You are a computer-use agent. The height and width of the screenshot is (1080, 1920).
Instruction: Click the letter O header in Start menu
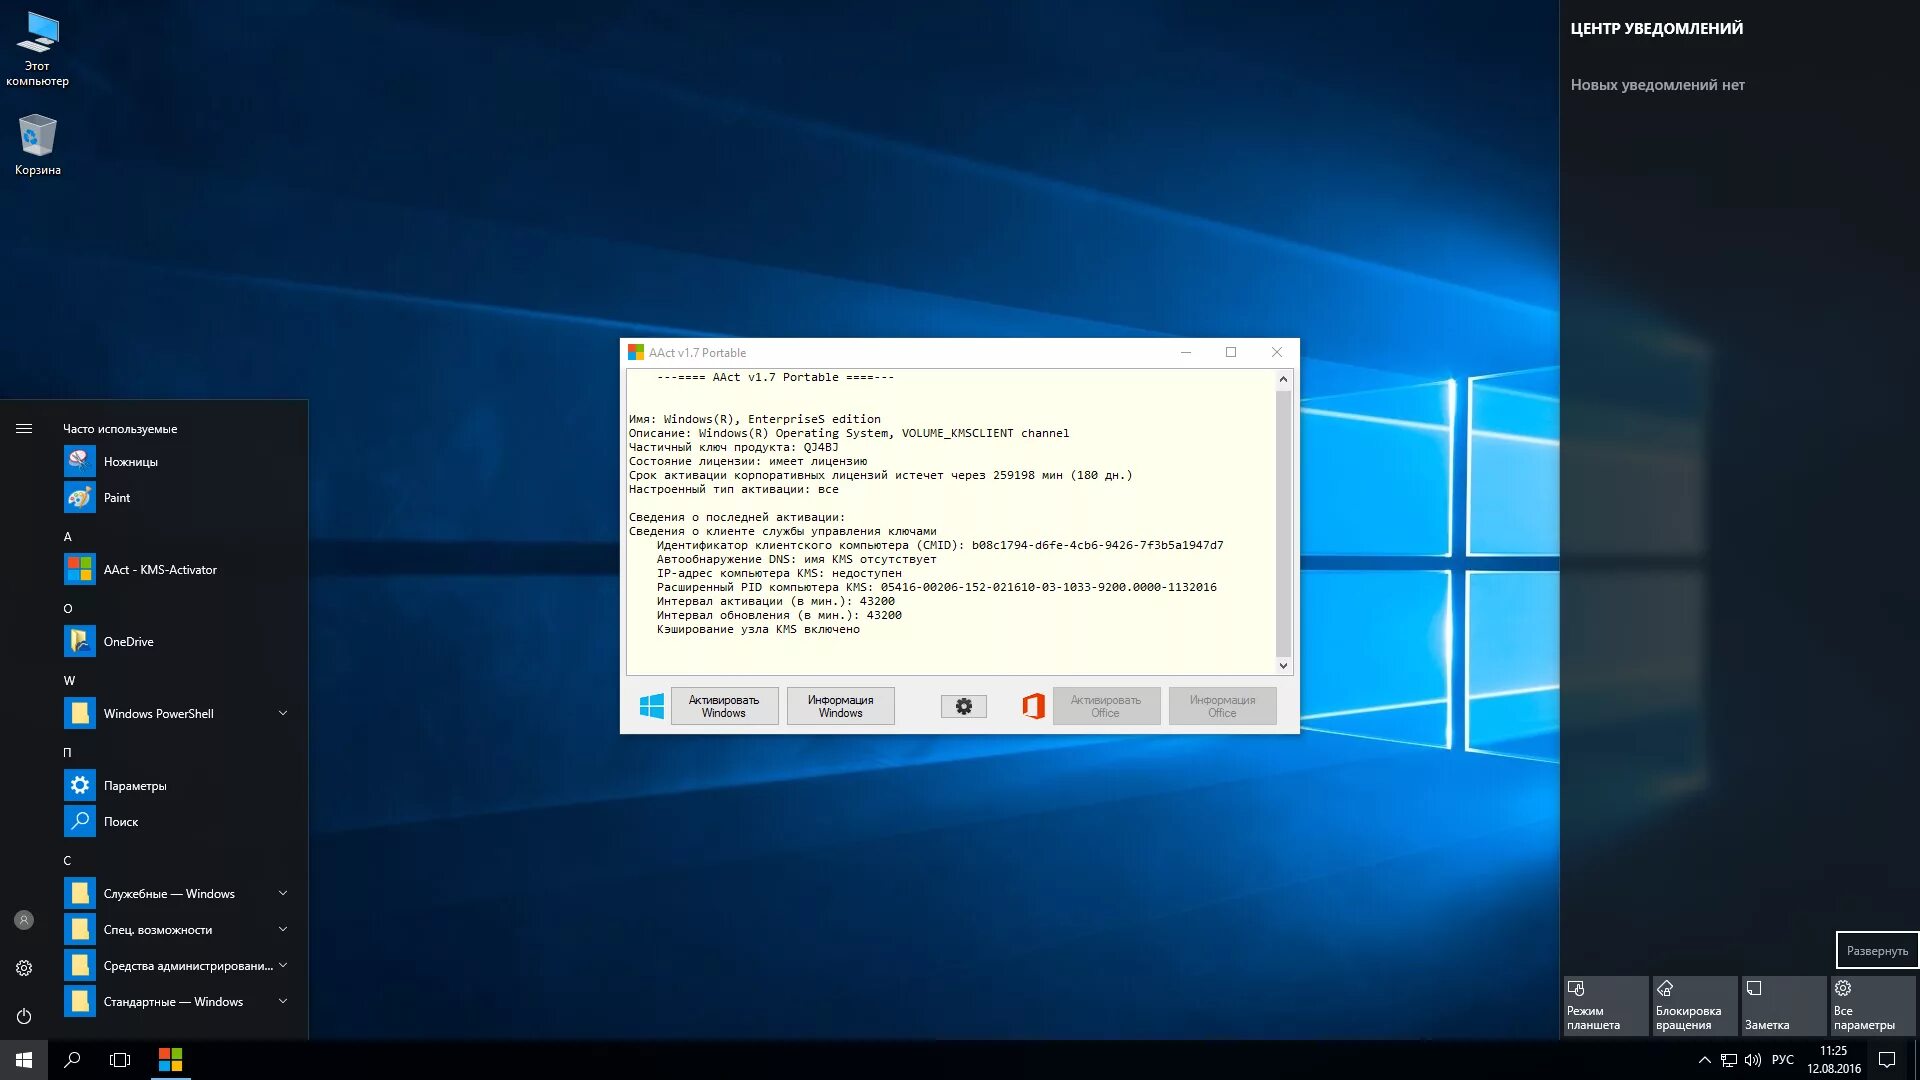coord(68,609)
